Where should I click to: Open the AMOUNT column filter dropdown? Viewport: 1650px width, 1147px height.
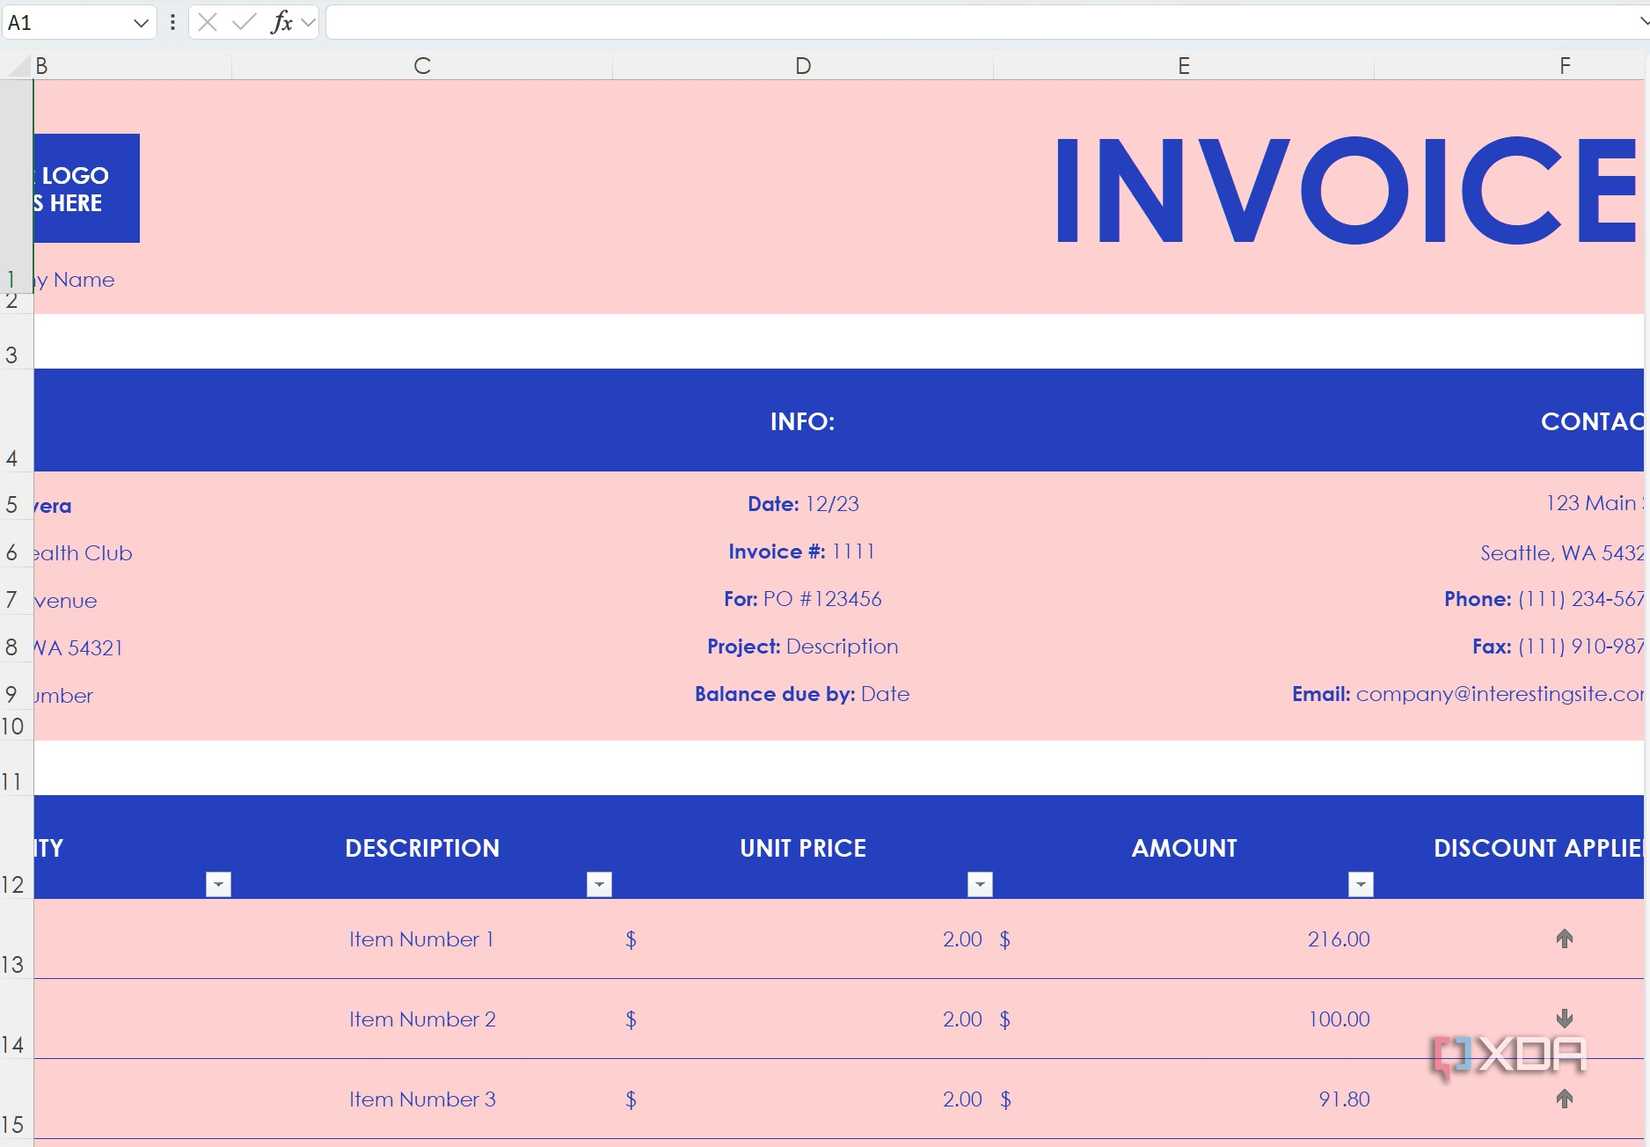click(1361, 884)
